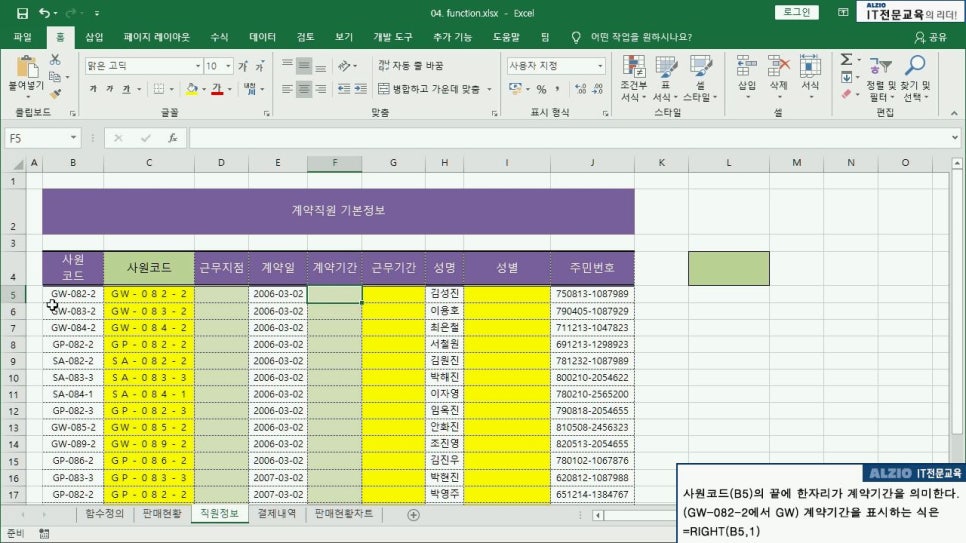This screenshot has height=543, width=966.
Task: Expand formula bar with chevron
Action: 955,138
